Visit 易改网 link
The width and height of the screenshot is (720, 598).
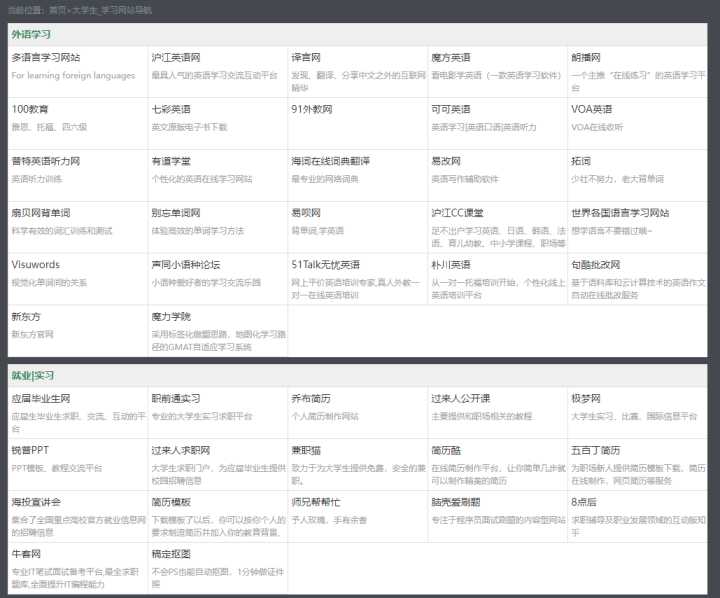(446, 161)
